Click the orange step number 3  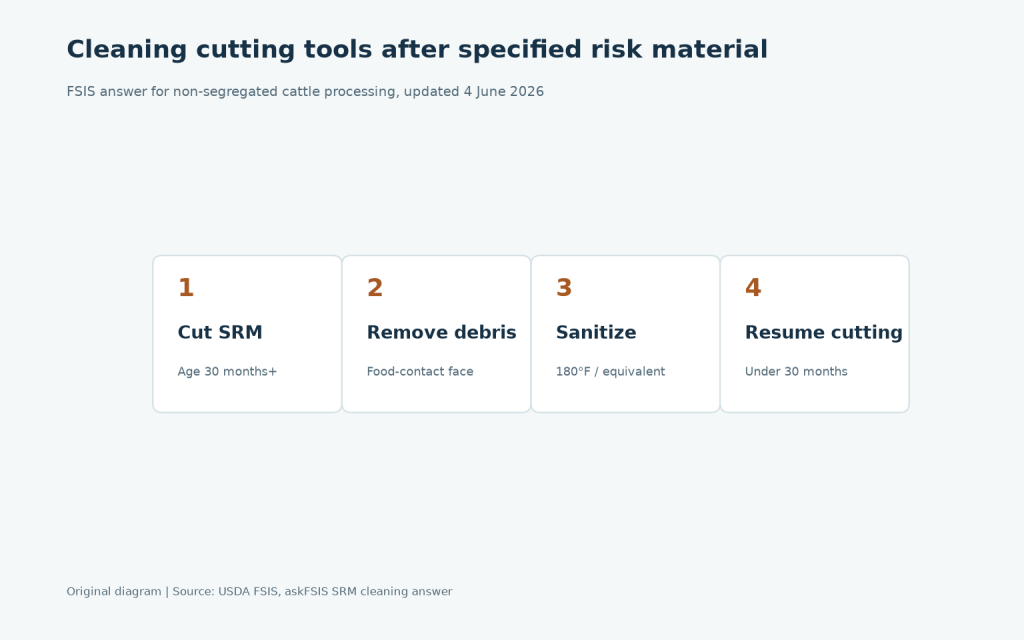click(x=564, y=288)
